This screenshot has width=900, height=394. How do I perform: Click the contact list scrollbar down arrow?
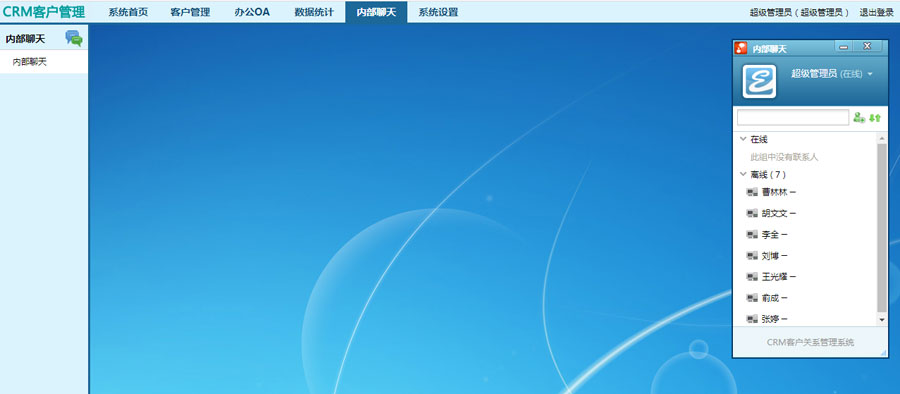pos(882,319)
